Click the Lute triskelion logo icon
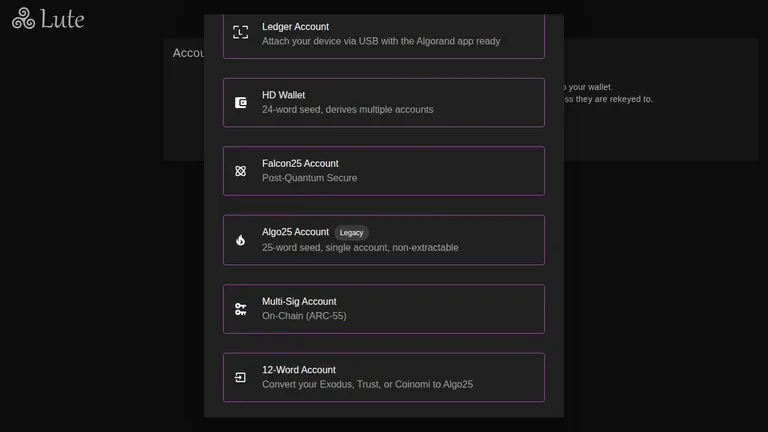 tap(24, 19)
